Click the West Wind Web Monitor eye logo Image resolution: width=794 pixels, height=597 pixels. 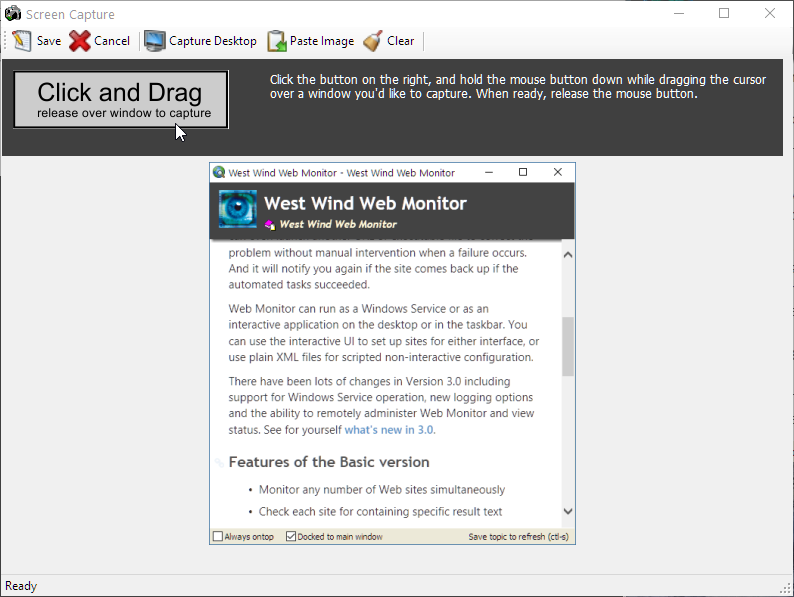237,209
